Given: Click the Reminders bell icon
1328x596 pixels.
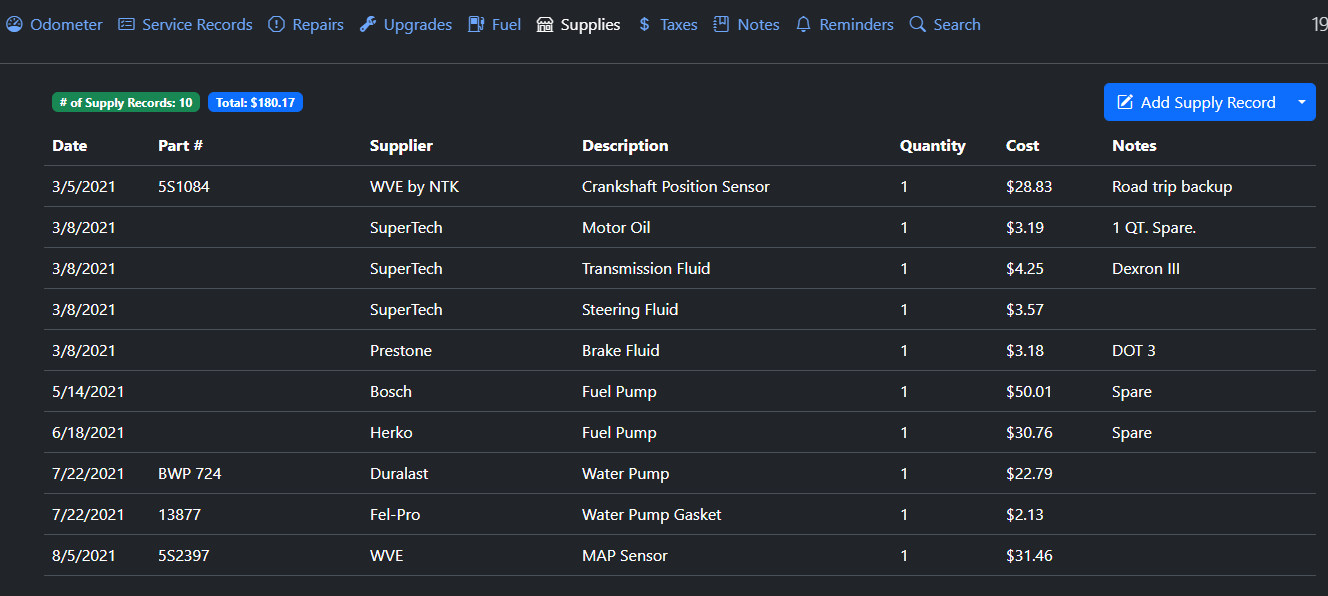Looking at the screenshot, I should pyautogui.click(x=803, y=24).
